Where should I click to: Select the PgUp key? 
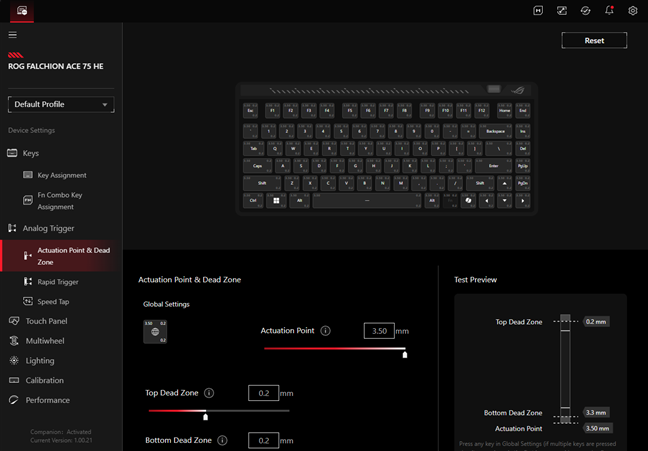(523, 166)
